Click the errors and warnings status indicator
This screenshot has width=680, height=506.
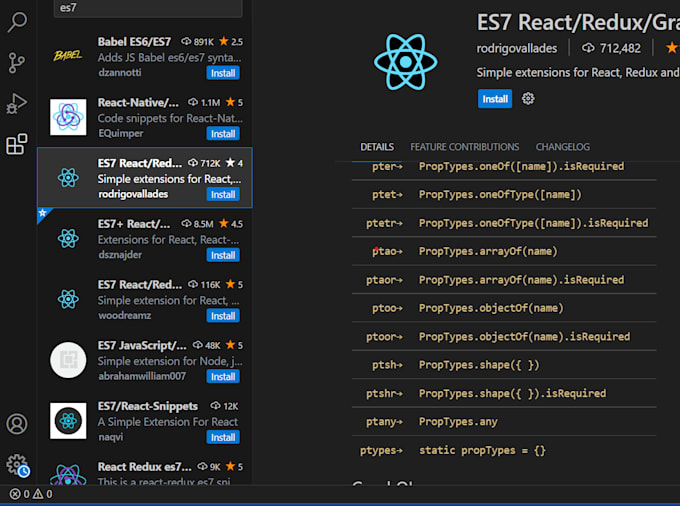click(31, 494)
